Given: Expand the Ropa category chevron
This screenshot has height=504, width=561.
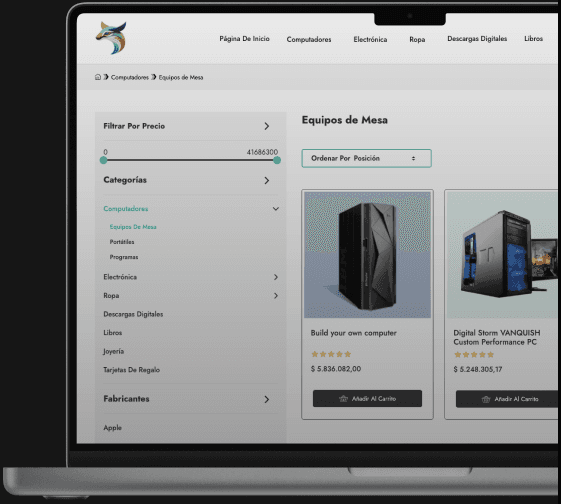Looking at the screenshot, I should pyautogui.click(x=275, y=295).
